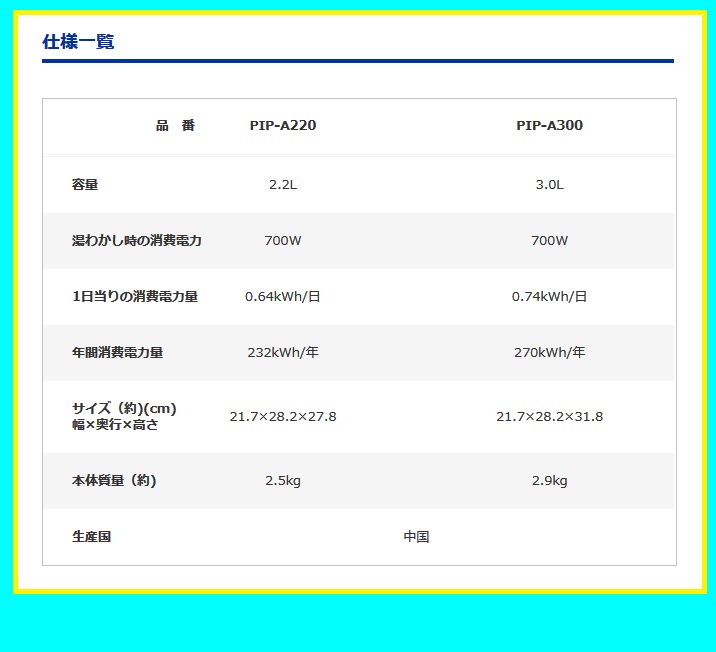Click 700W value under PIP-A220
The height and width of the screenshot is (652, 716).
pos(283,241)
